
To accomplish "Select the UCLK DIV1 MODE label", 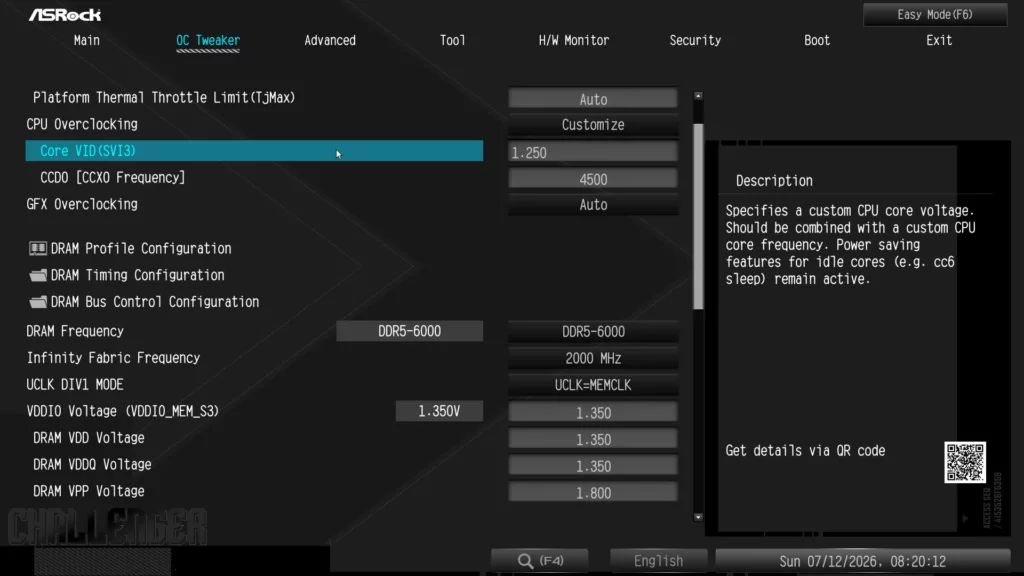I will tap(75, 385).
